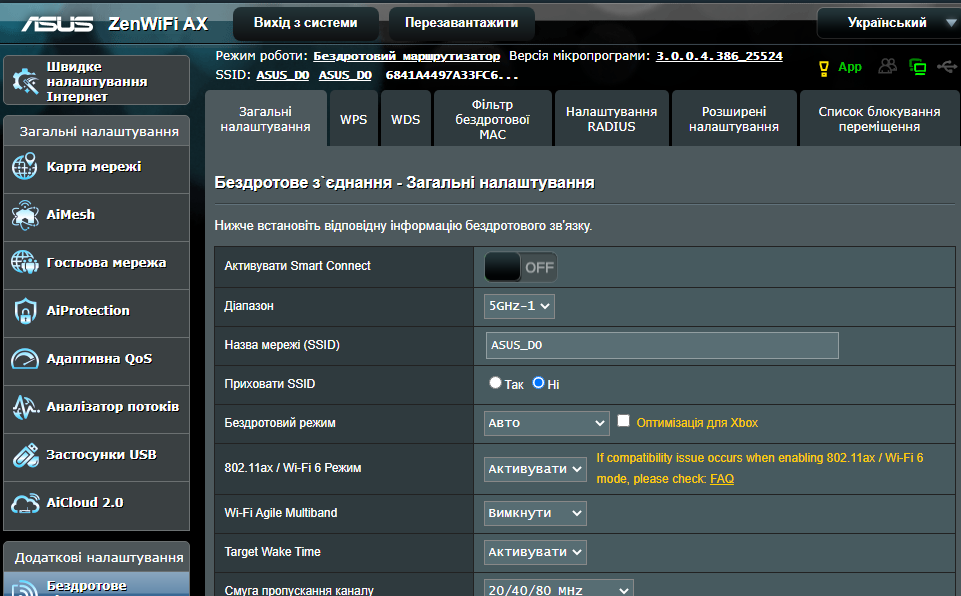Click the AiCloud 2.0 cloud icon
This screenshot has width=961, height=596.
[25, 503]
